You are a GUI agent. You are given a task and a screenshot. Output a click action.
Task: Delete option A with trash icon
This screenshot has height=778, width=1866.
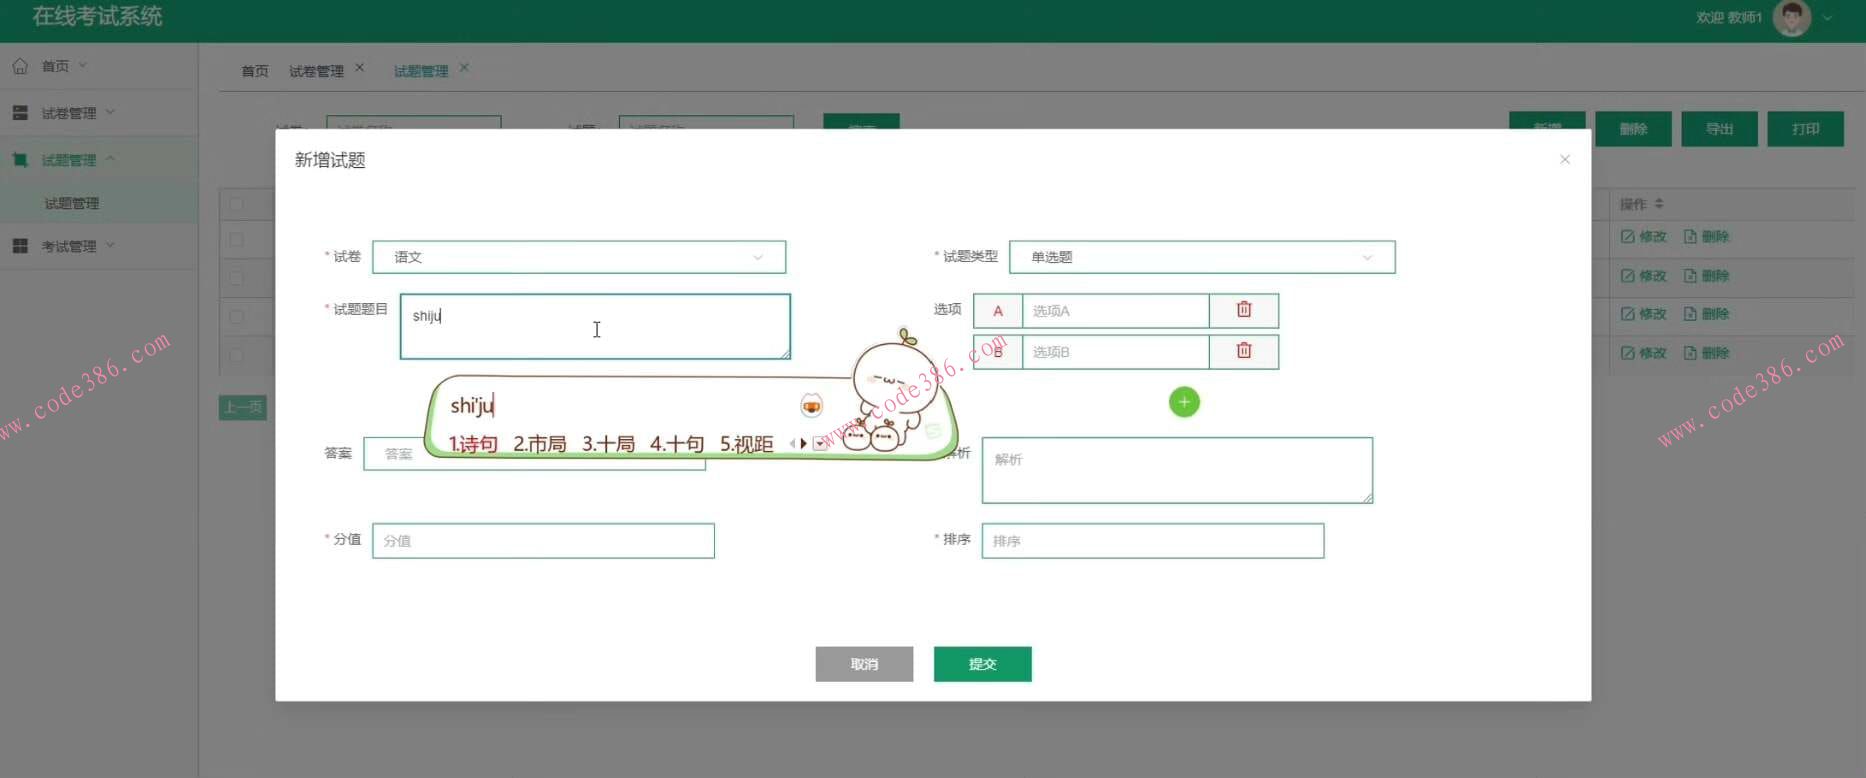[x=1243, y=310]
